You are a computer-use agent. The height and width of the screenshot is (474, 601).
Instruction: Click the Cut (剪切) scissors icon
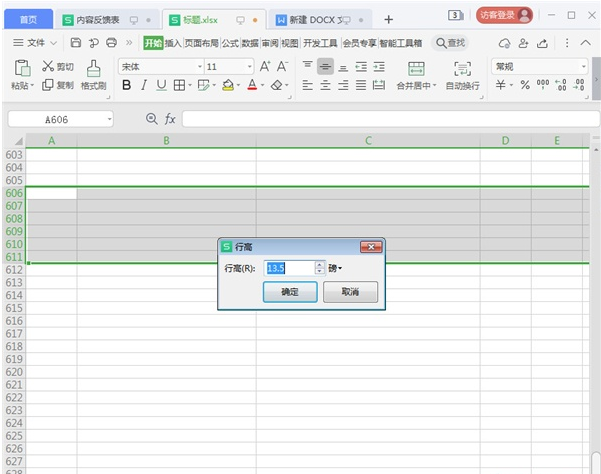coord(47,66)
